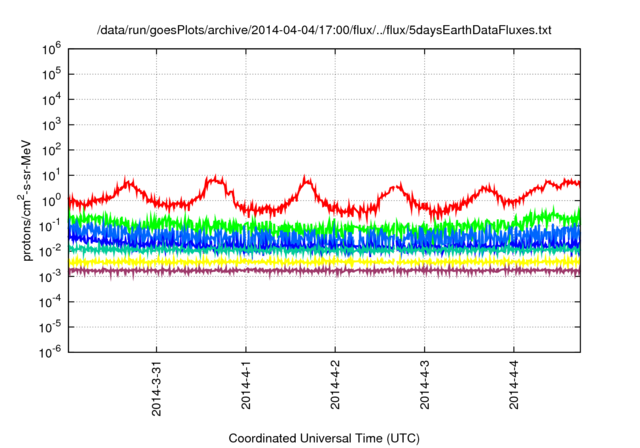Click the 2014-4-2 date tick label
Image resolution: width=640 pixels, height=448 pixels.
pos(335,385)
